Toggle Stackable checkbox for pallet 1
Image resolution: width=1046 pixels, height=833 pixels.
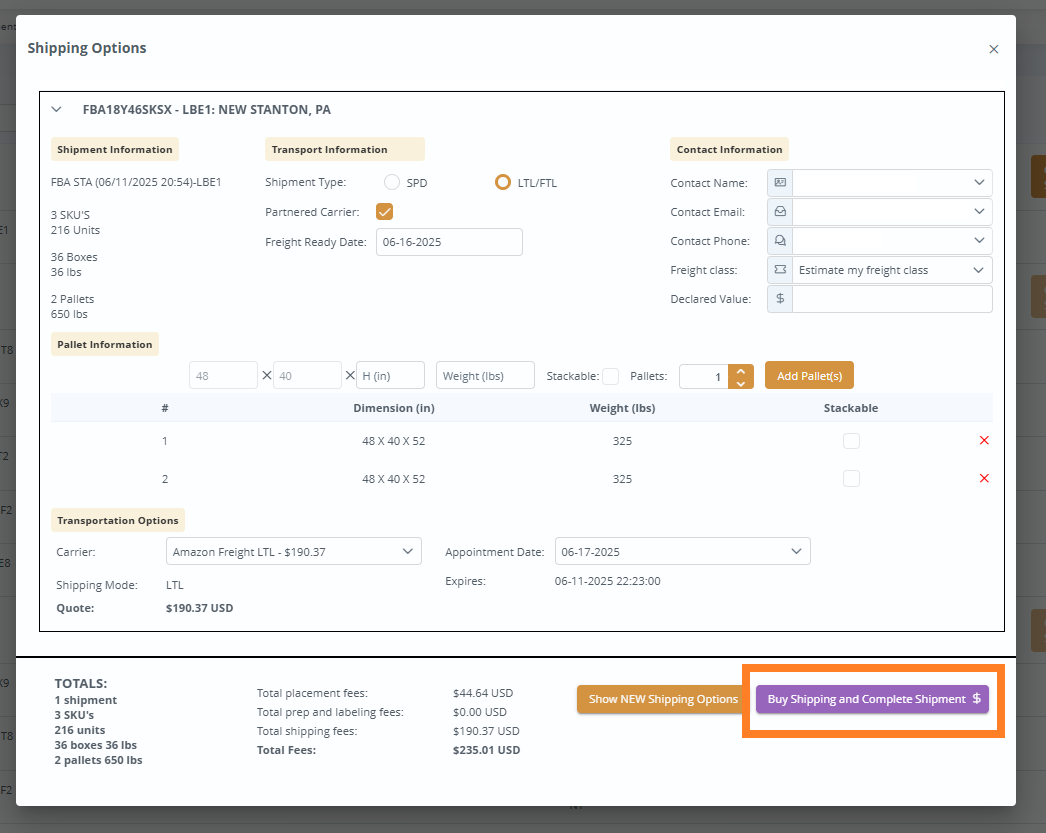[x=851, y=441]
